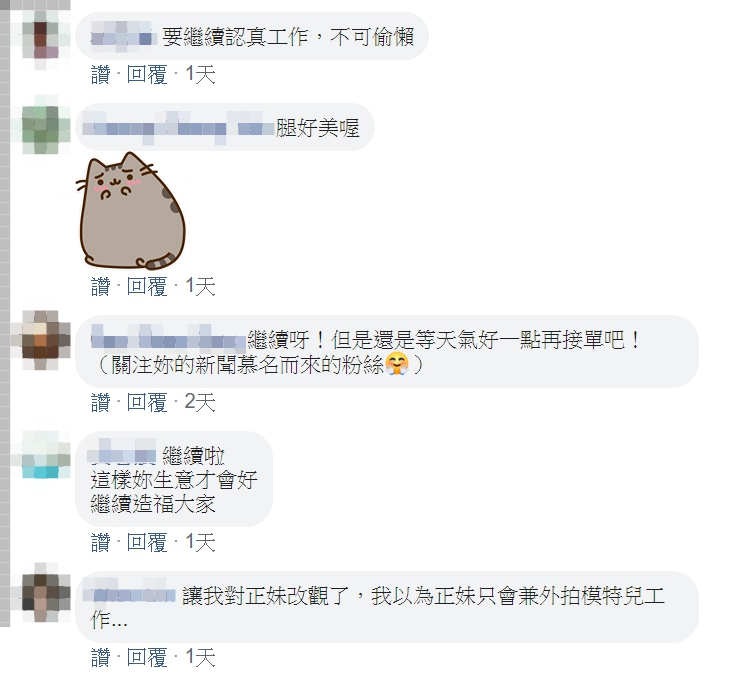Open the first commenter's profile picture
This screenshot has height=678, width=731.
(41, 40)
